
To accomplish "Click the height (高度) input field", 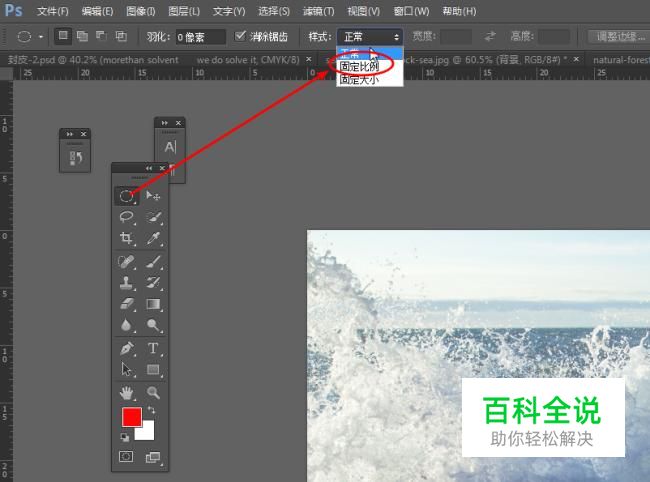I will (554, 36).
